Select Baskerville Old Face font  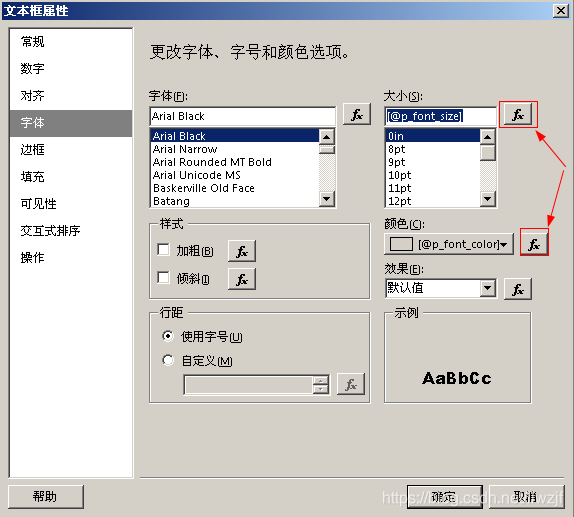[x=235, y=188]
